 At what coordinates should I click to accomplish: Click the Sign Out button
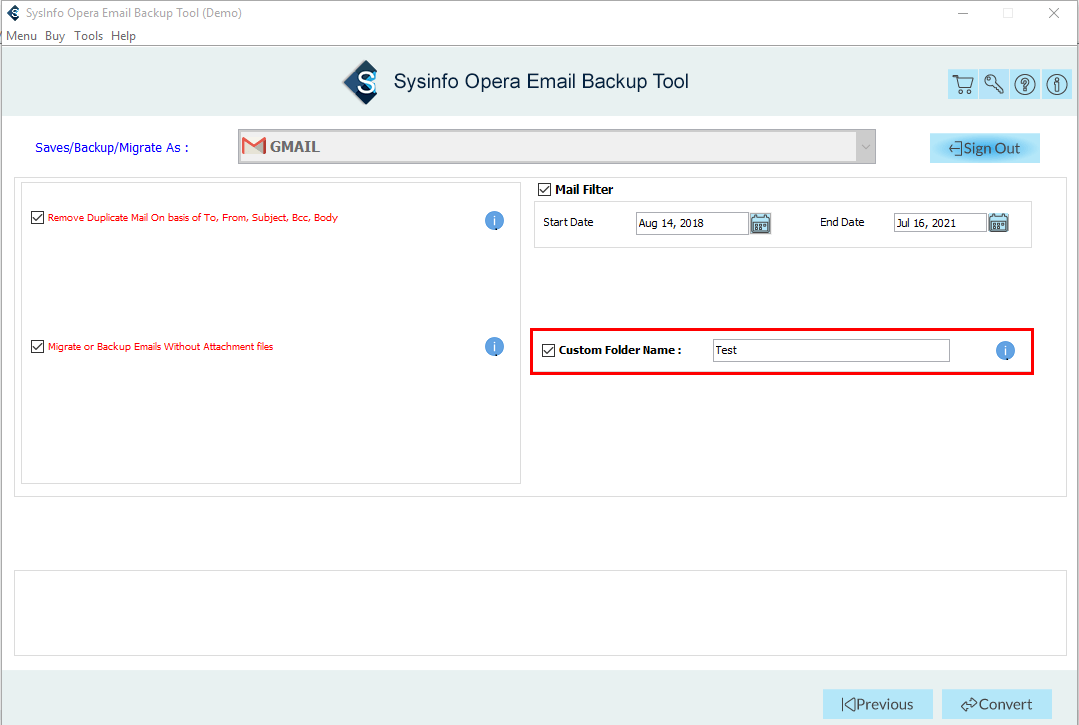[985, 148]
